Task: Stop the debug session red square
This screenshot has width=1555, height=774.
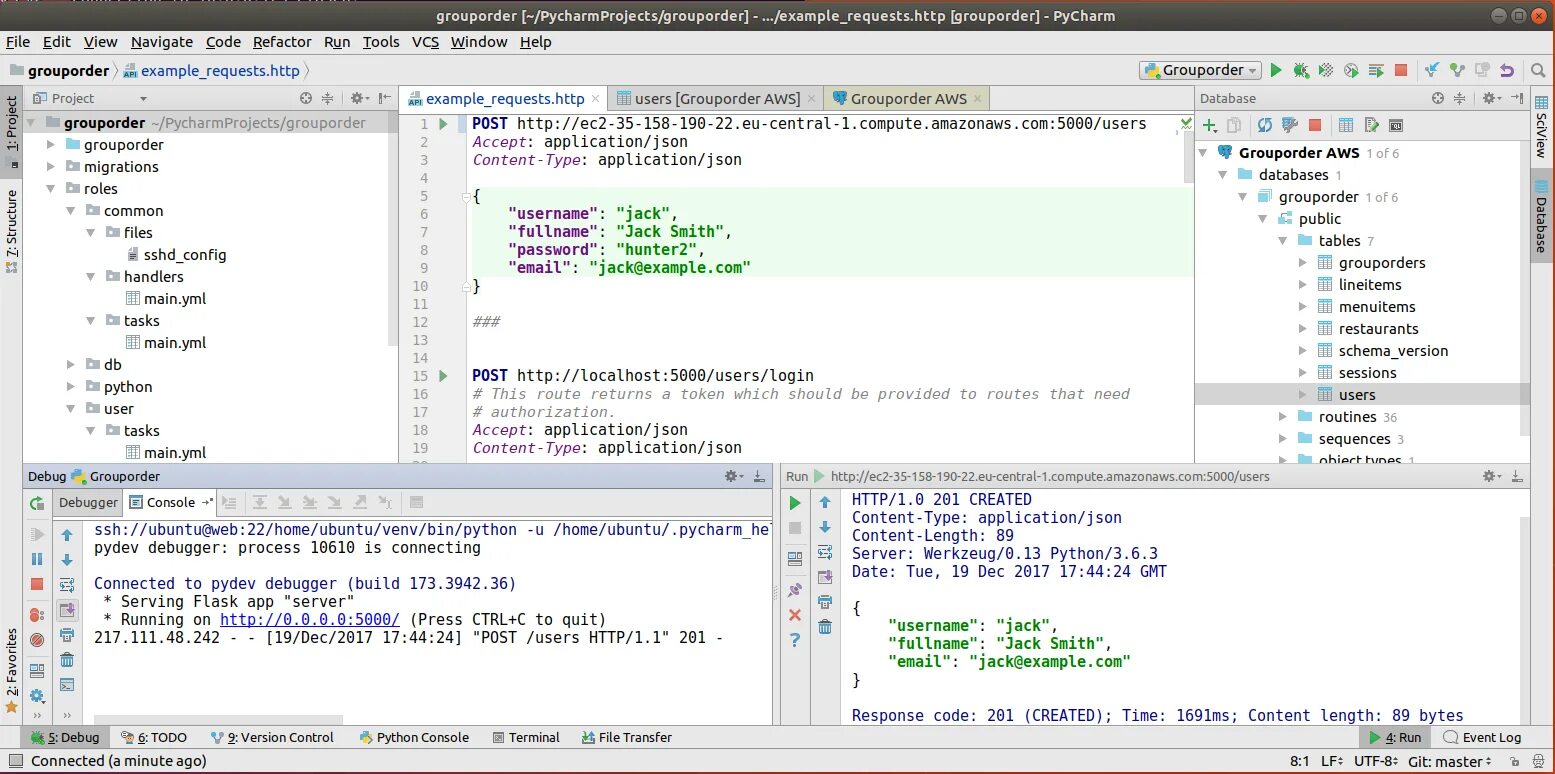Action: click(x=37, y=584)
